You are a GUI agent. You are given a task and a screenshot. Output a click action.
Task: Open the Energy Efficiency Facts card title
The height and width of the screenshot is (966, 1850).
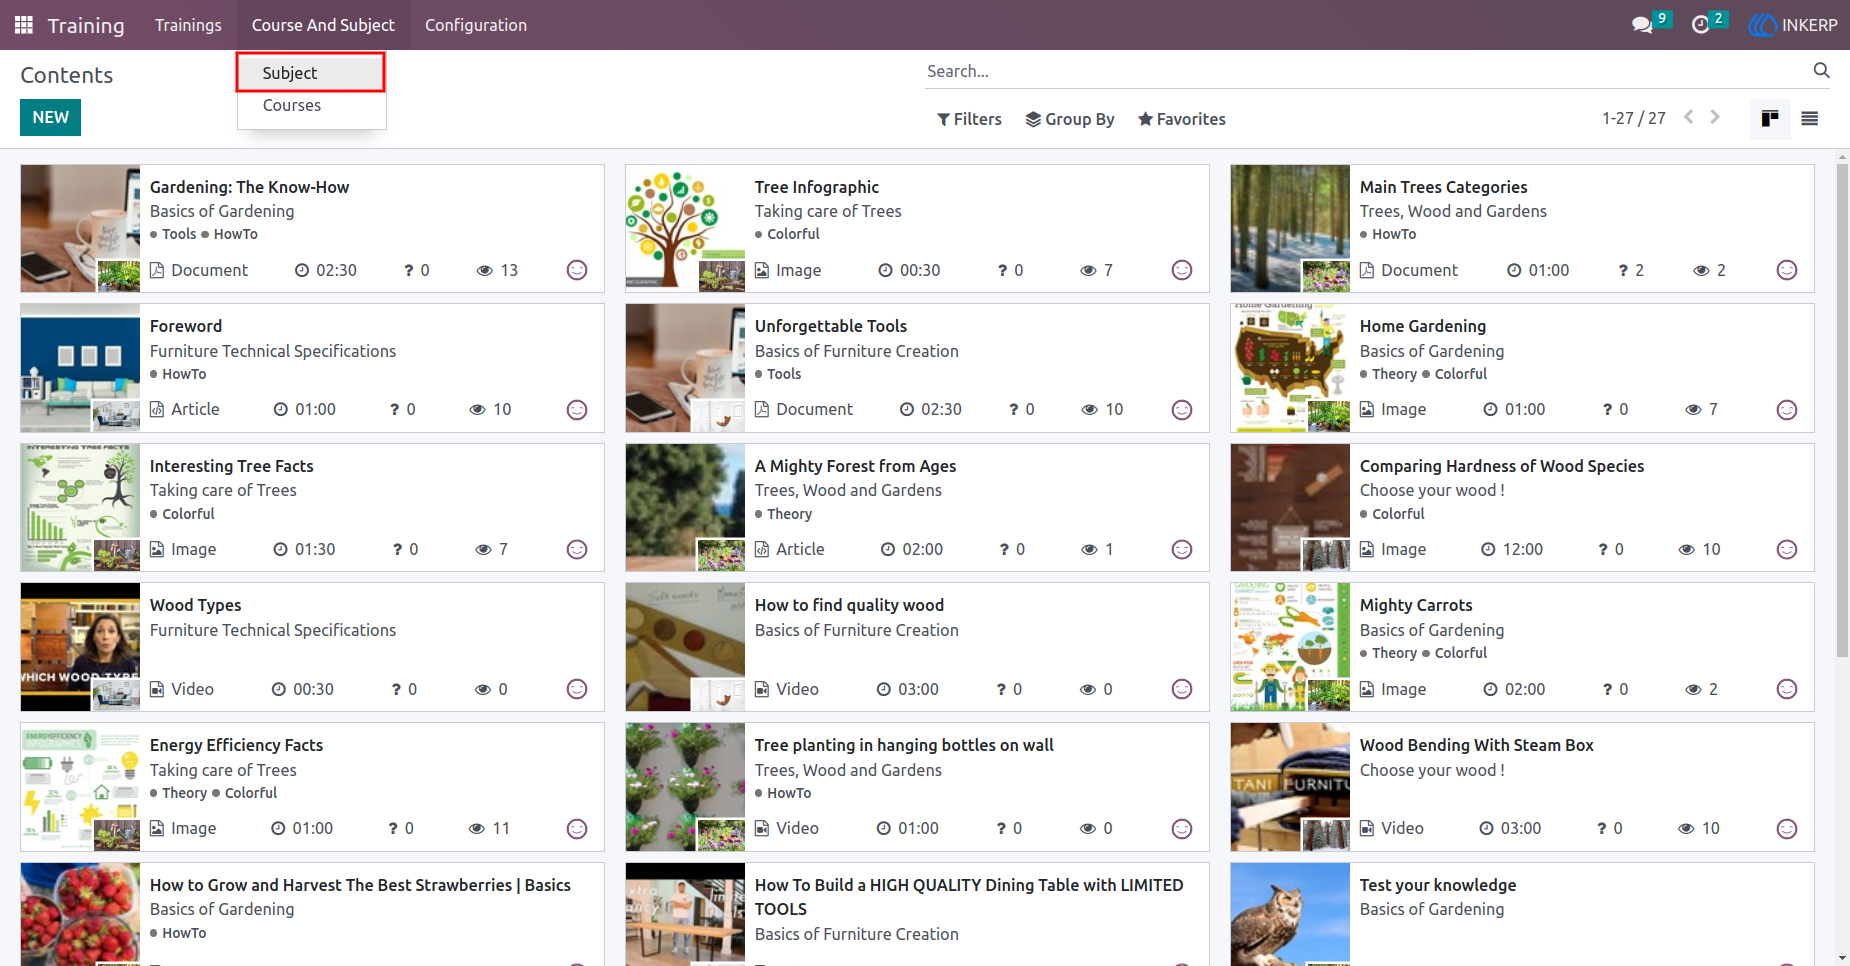coord(236,745)
